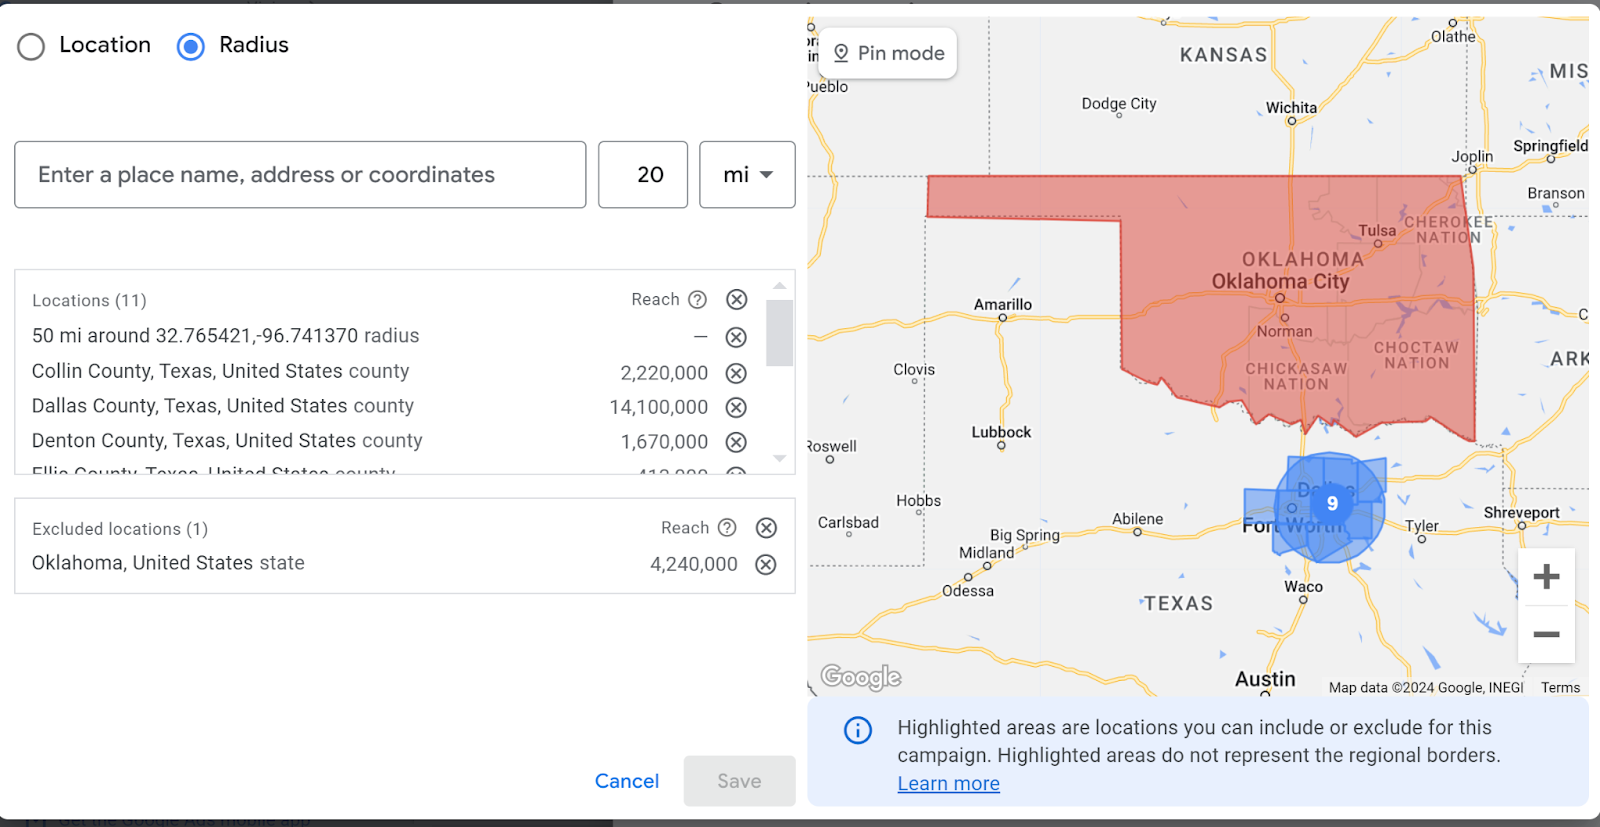This screenshot has width=1600, height=827.
Task: Click the 1,670,000 reach value
Action: (664, 442)
